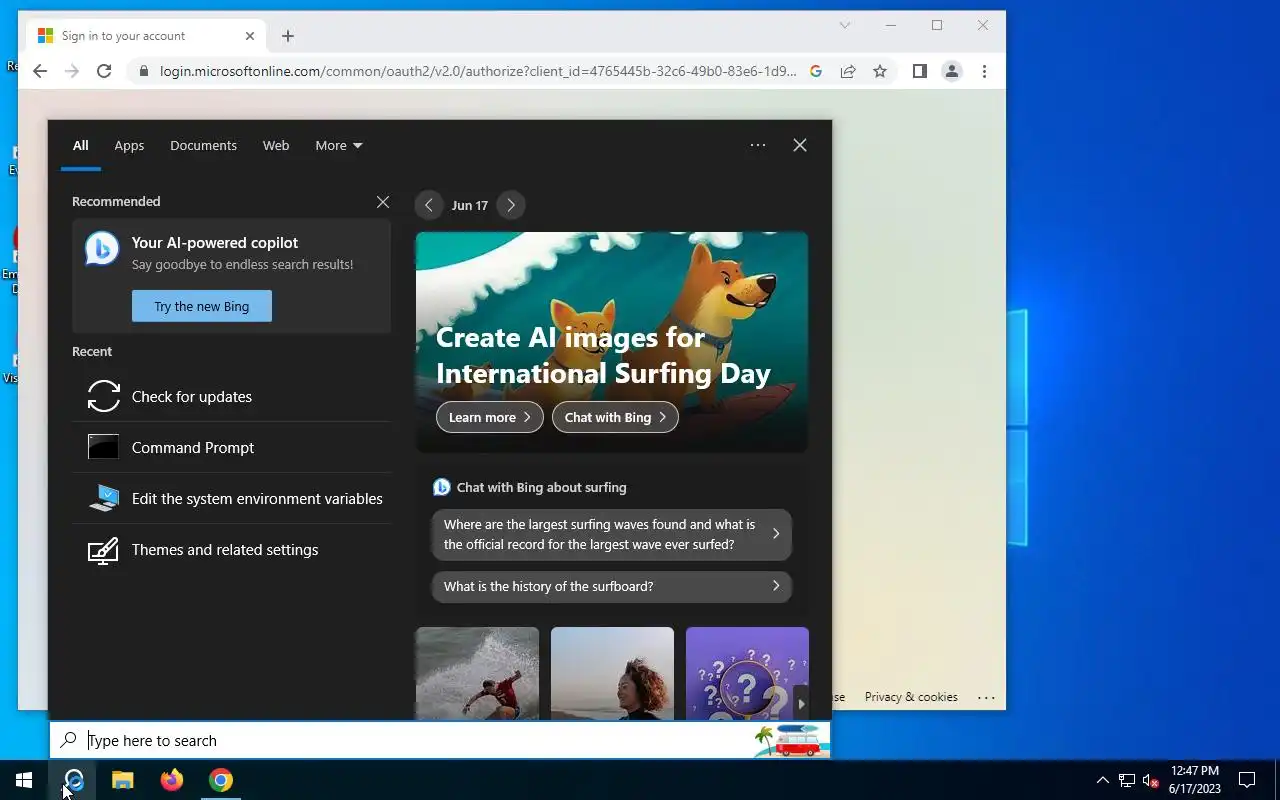Screen dimensions: 1280x800
Task: Click Try the new Bing button
Action: (202, 306)
